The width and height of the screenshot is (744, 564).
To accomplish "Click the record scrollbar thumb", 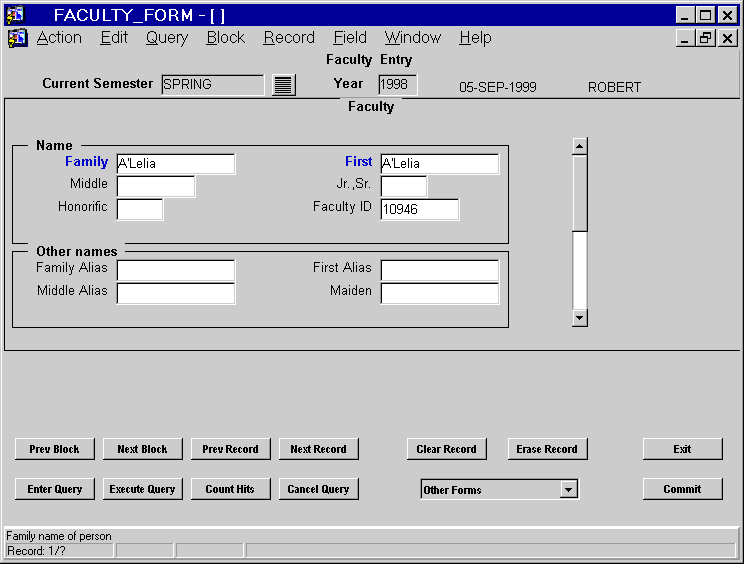I will [x=580, y=194].
